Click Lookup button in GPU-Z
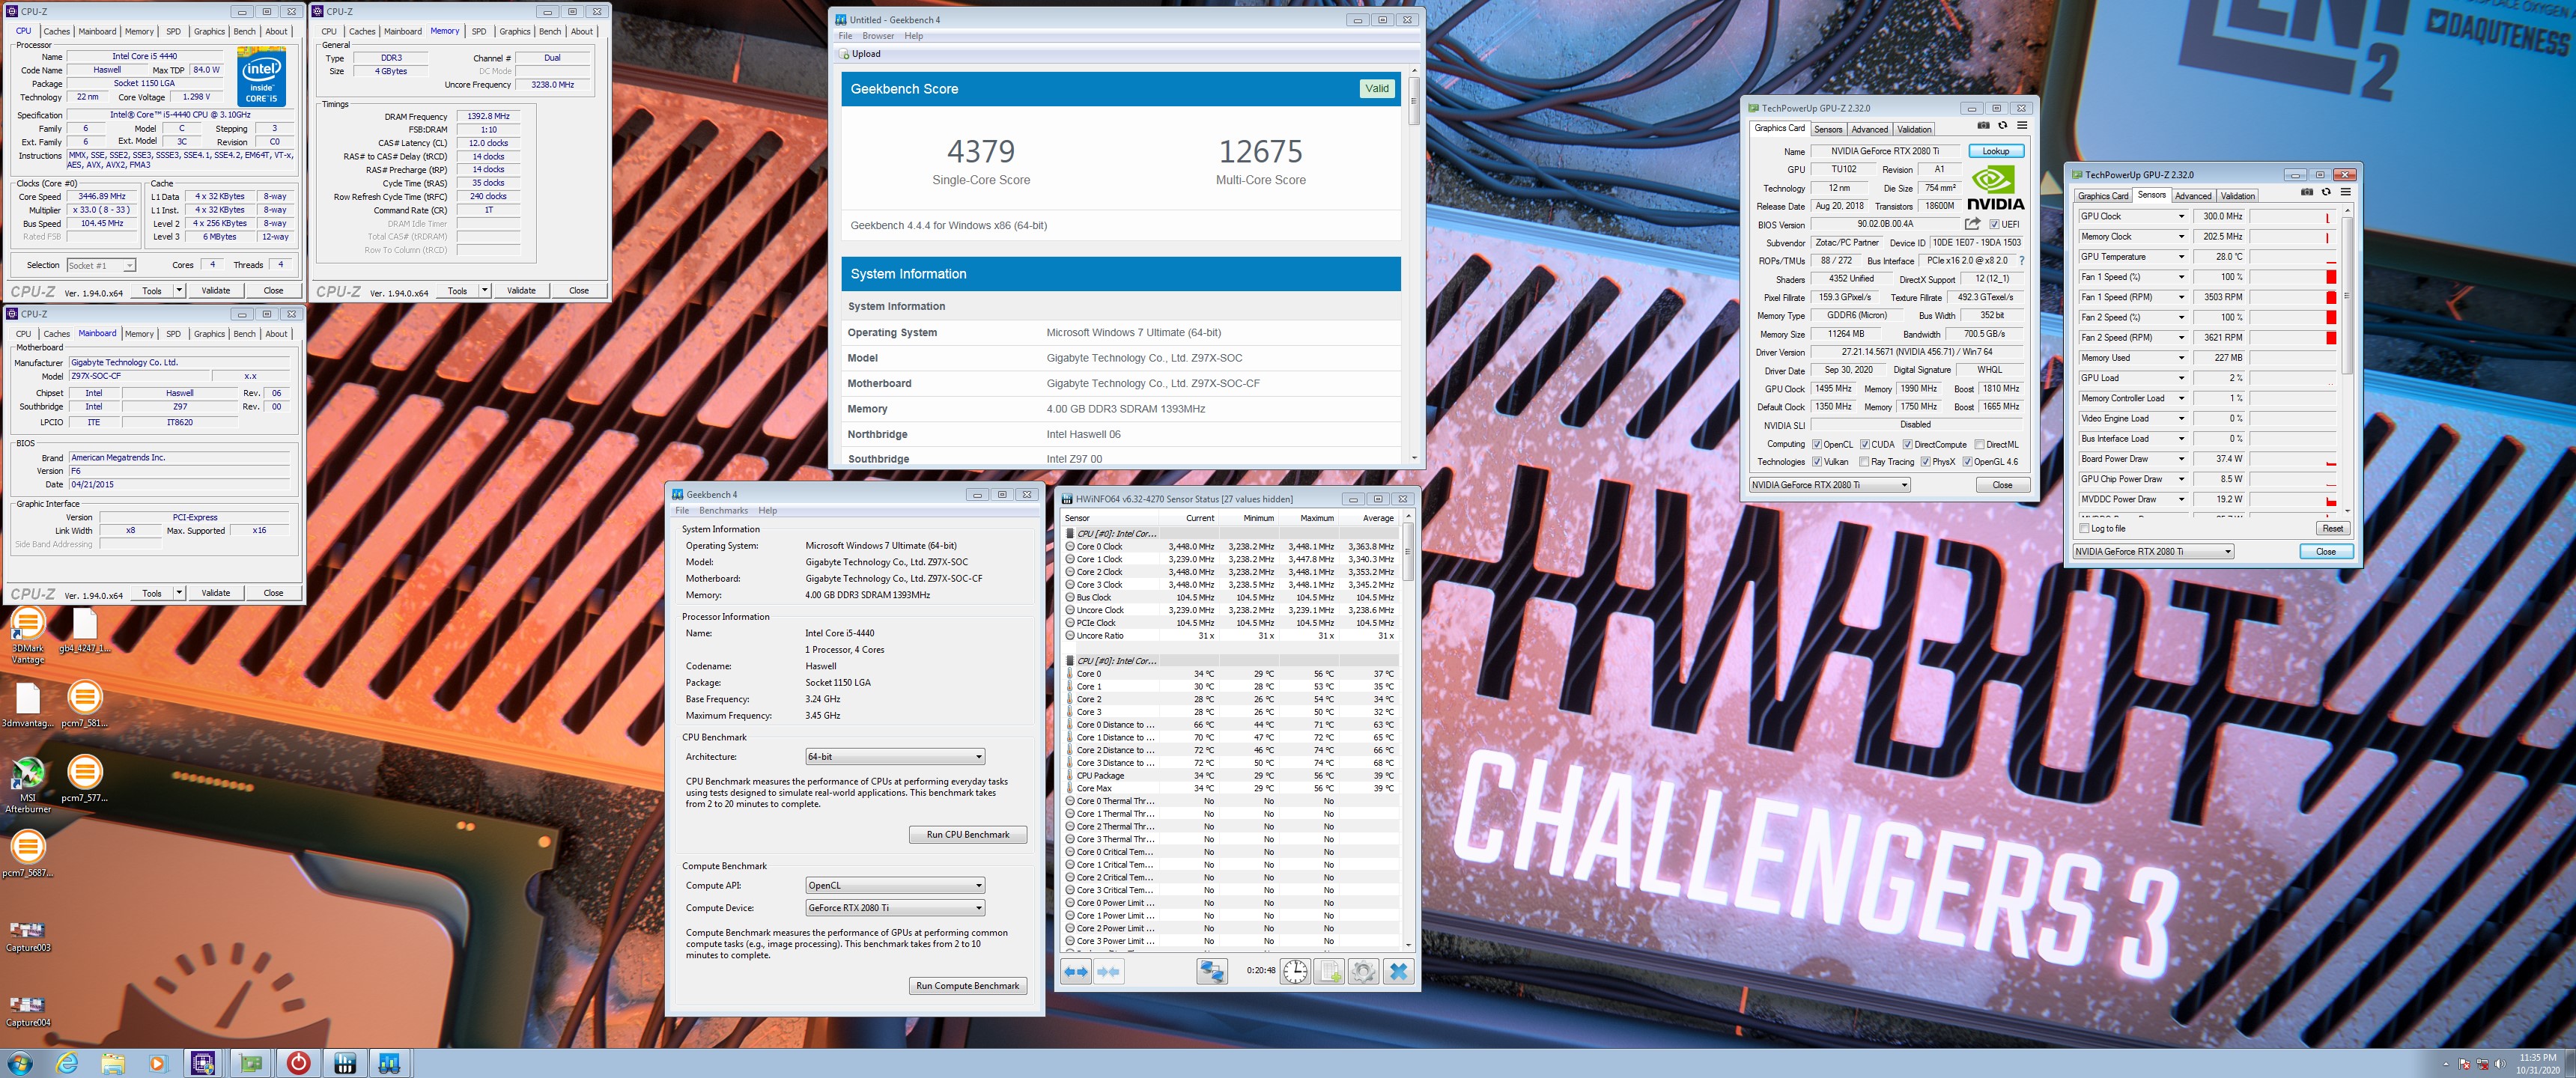The width and height of the screenshot is (2576, 1078). coord(1996,151)
